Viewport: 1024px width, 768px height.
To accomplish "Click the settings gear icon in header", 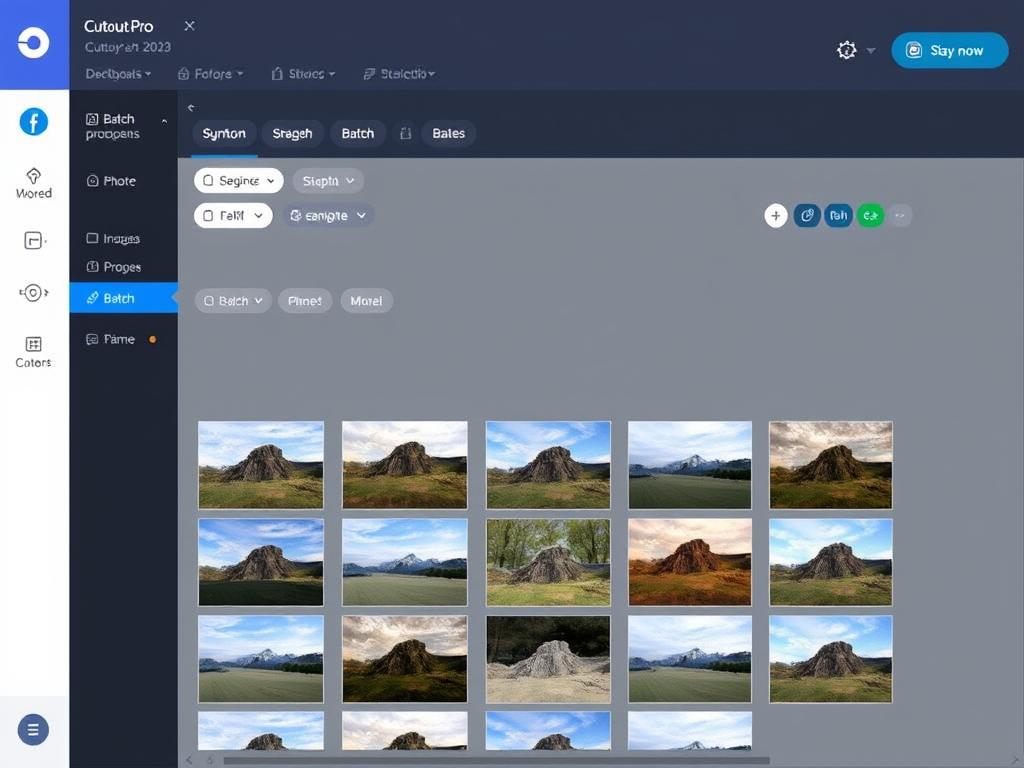I will [847, 50].
